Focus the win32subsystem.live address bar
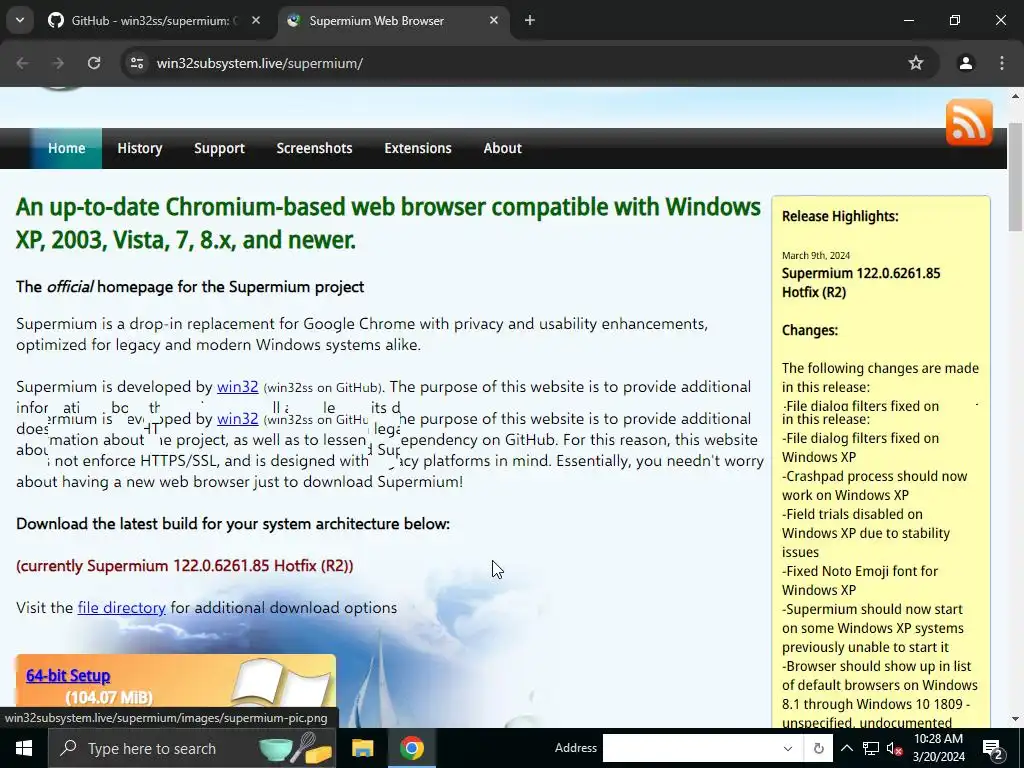Viewport: 1024px width, 768px height. pos(522,63)
